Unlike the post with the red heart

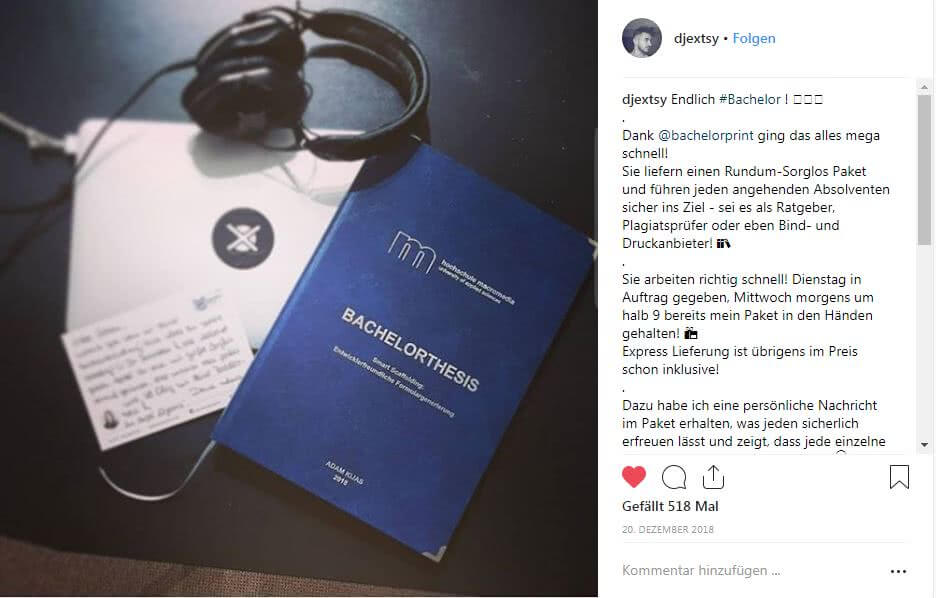tap(633, 477)
